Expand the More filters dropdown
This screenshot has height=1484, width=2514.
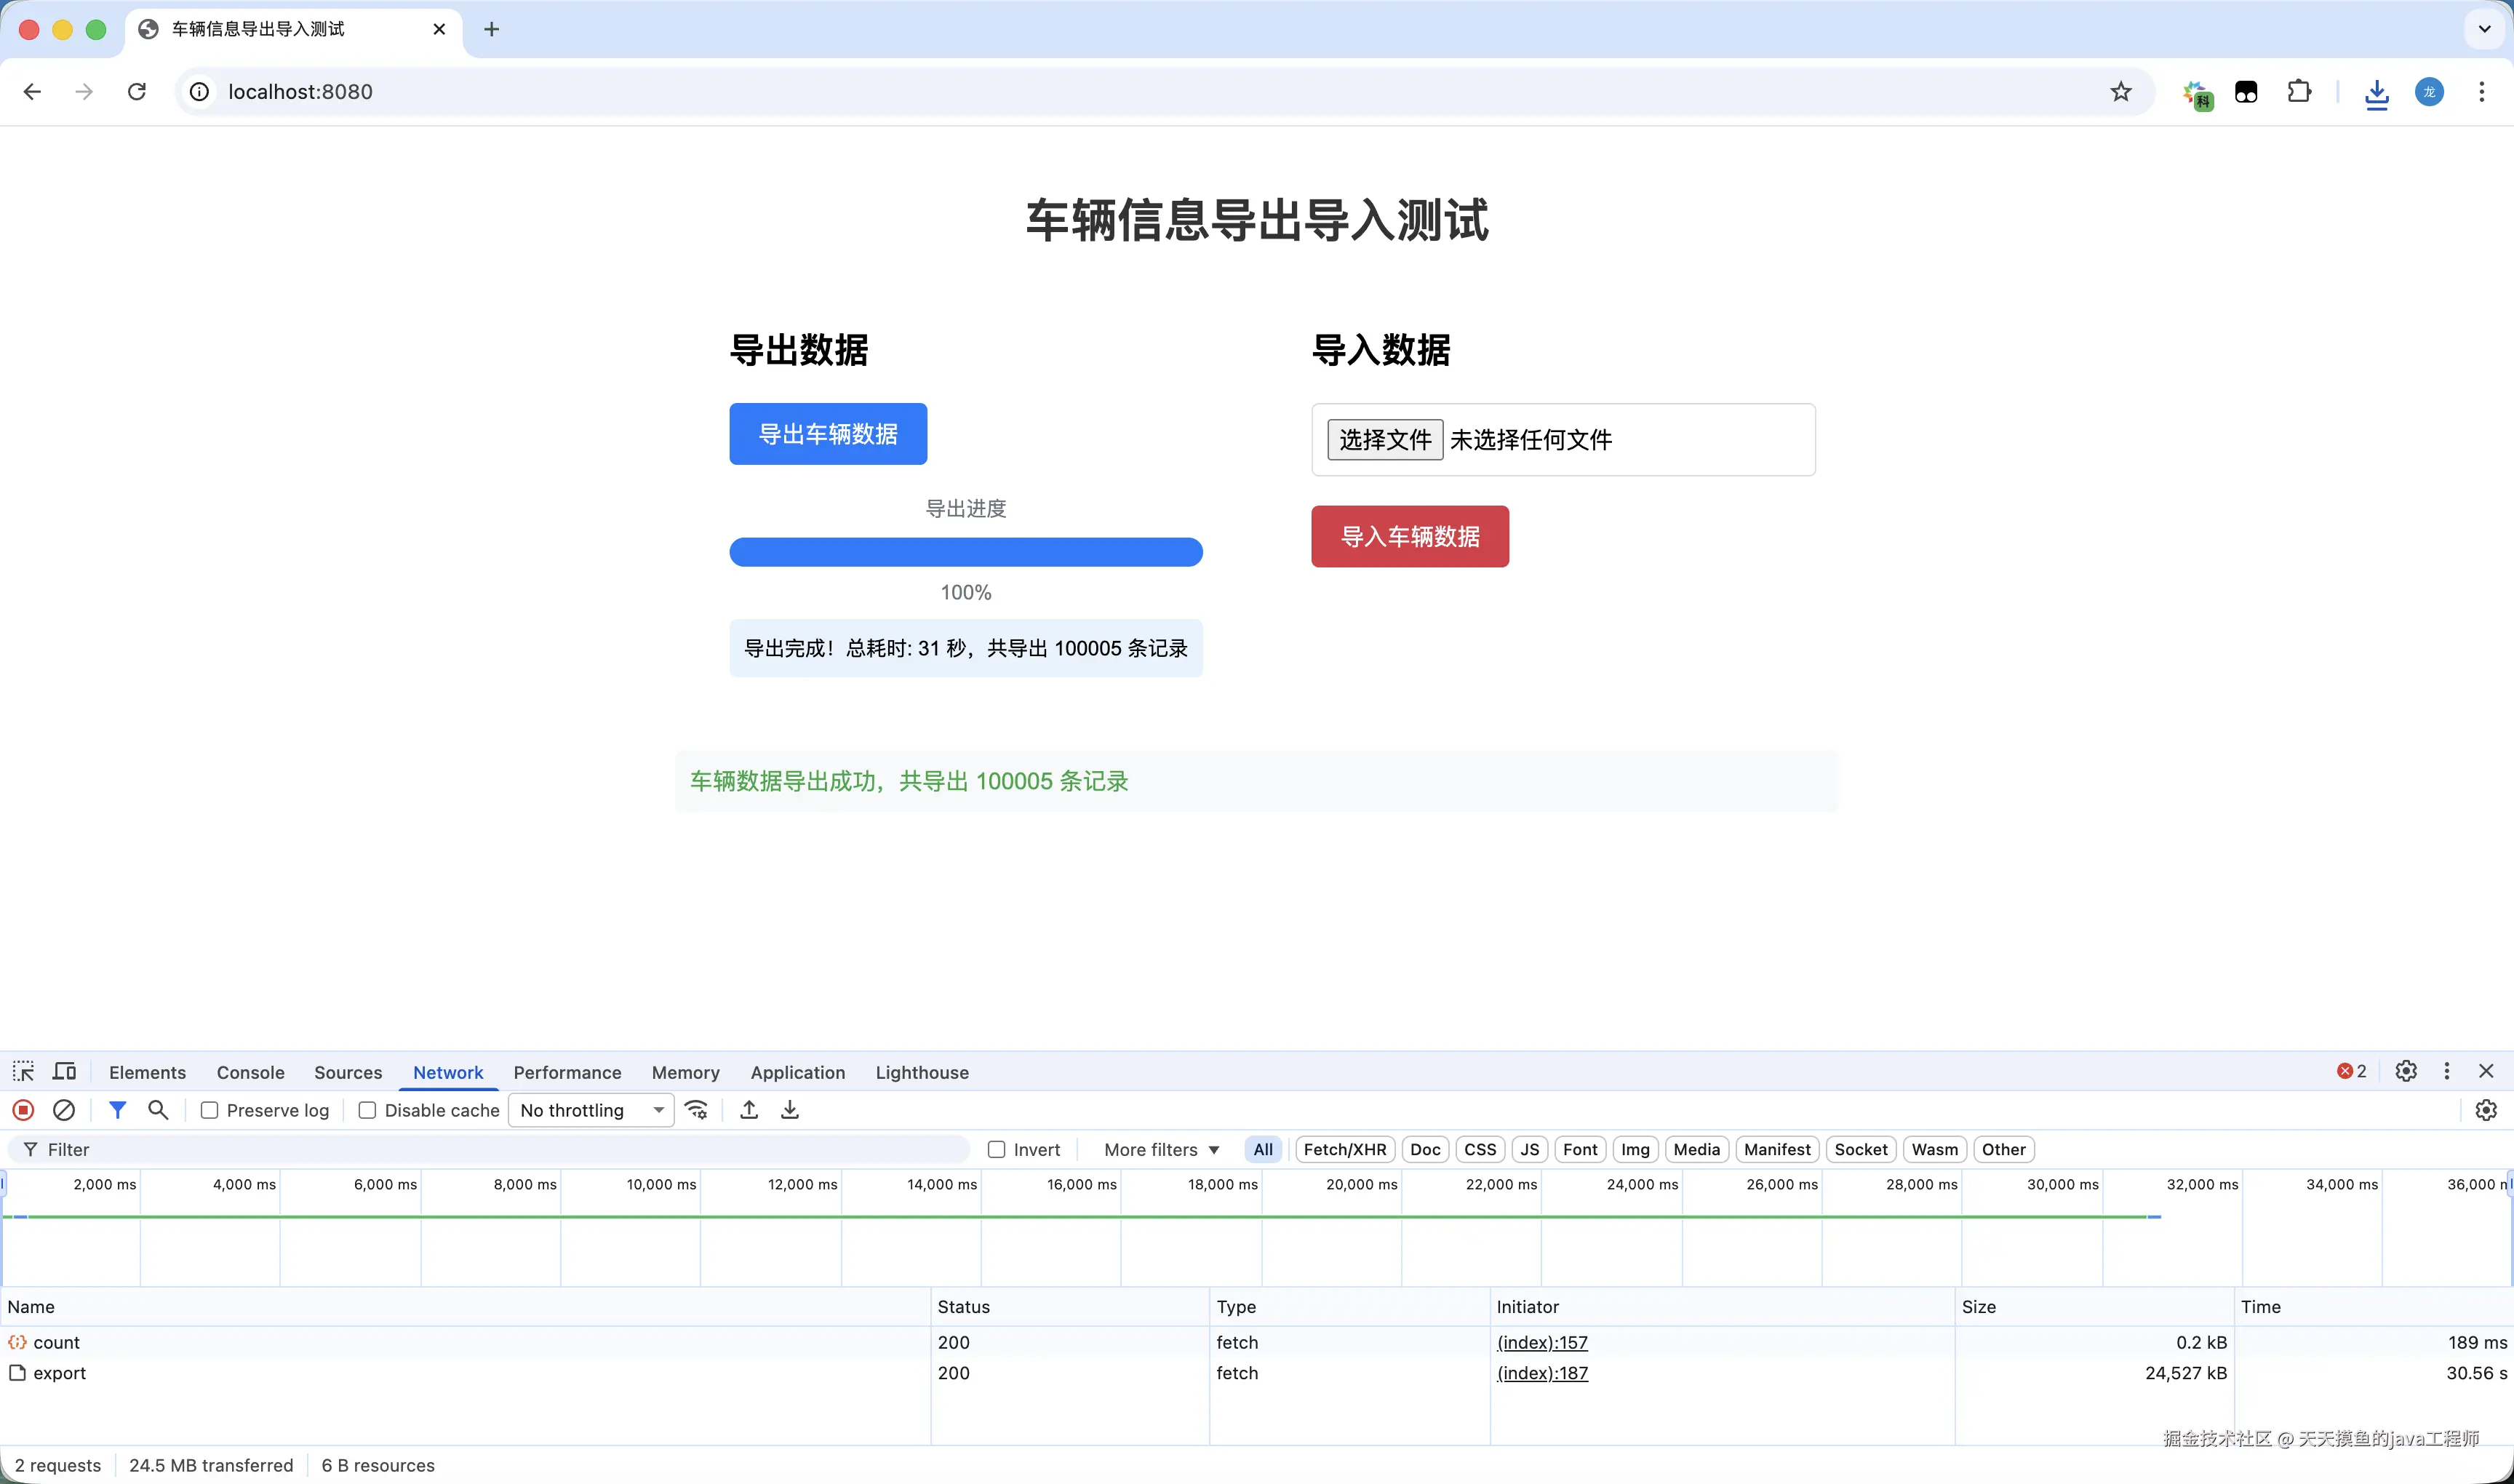point(1161,1150)
